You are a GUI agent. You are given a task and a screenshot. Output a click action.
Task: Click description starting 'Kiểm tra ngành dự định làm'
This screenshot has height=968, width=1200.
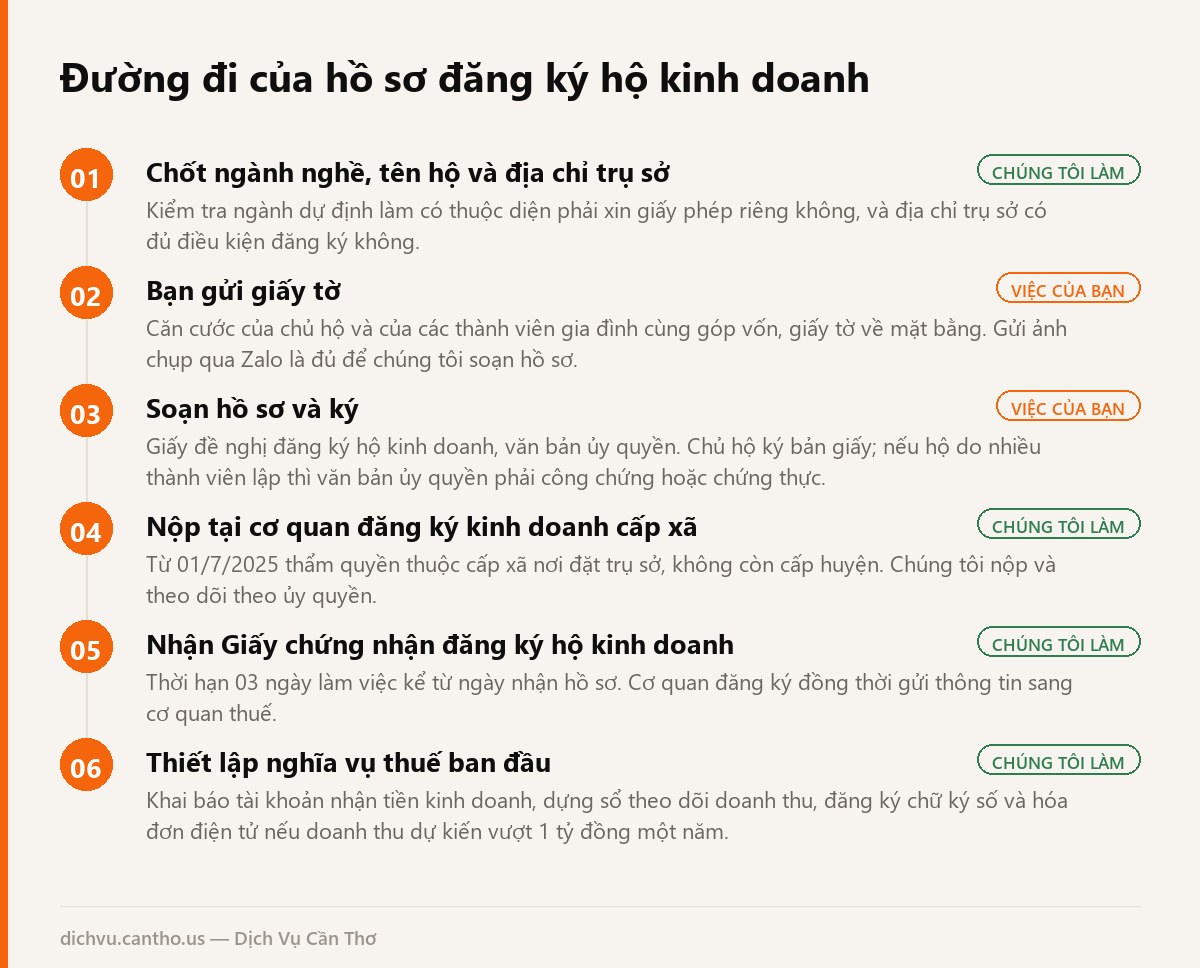coord(596,226)
